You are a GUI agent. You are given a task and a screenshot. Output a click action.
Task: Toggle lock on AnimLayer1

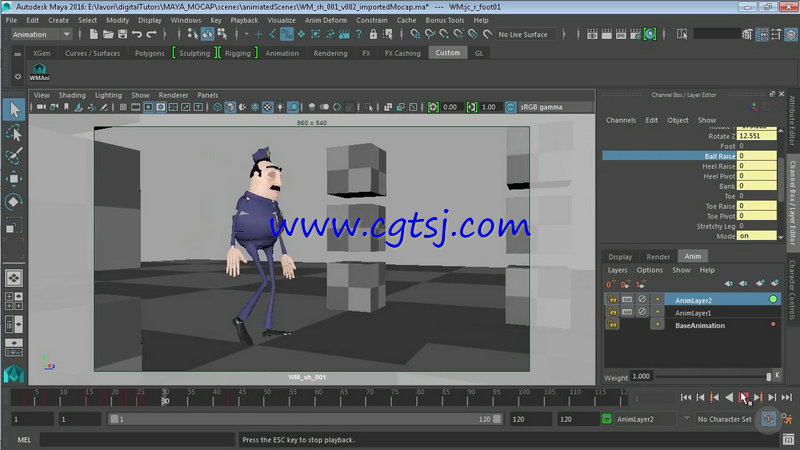[612, 312]
